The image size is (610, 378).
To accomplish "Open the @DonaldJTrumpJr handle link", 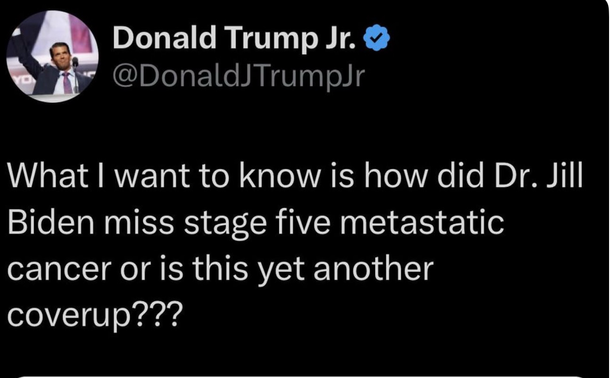I will point(239,77).
